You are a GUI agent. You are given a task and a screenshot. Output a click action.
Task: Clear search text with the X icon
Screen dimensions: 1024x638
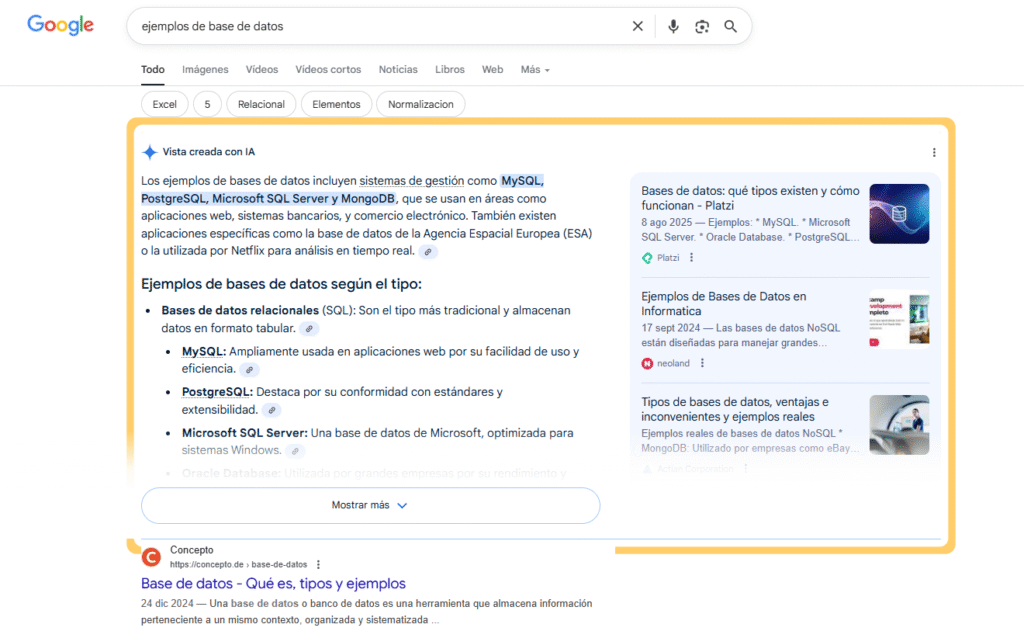[x=638, y=26]
